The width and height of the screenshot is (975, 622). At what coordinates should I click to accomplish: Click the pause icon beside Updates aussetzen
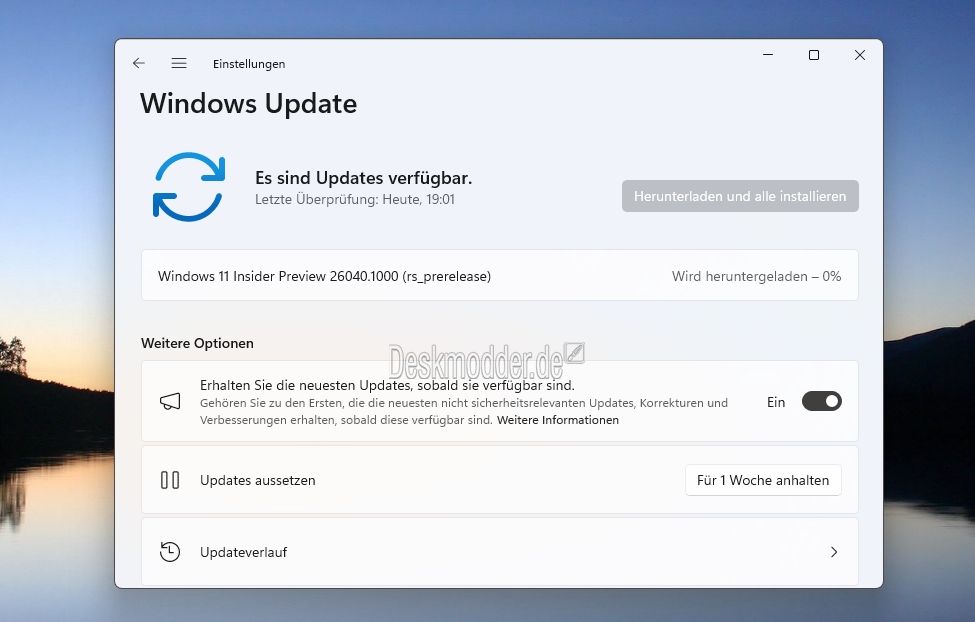170,480
